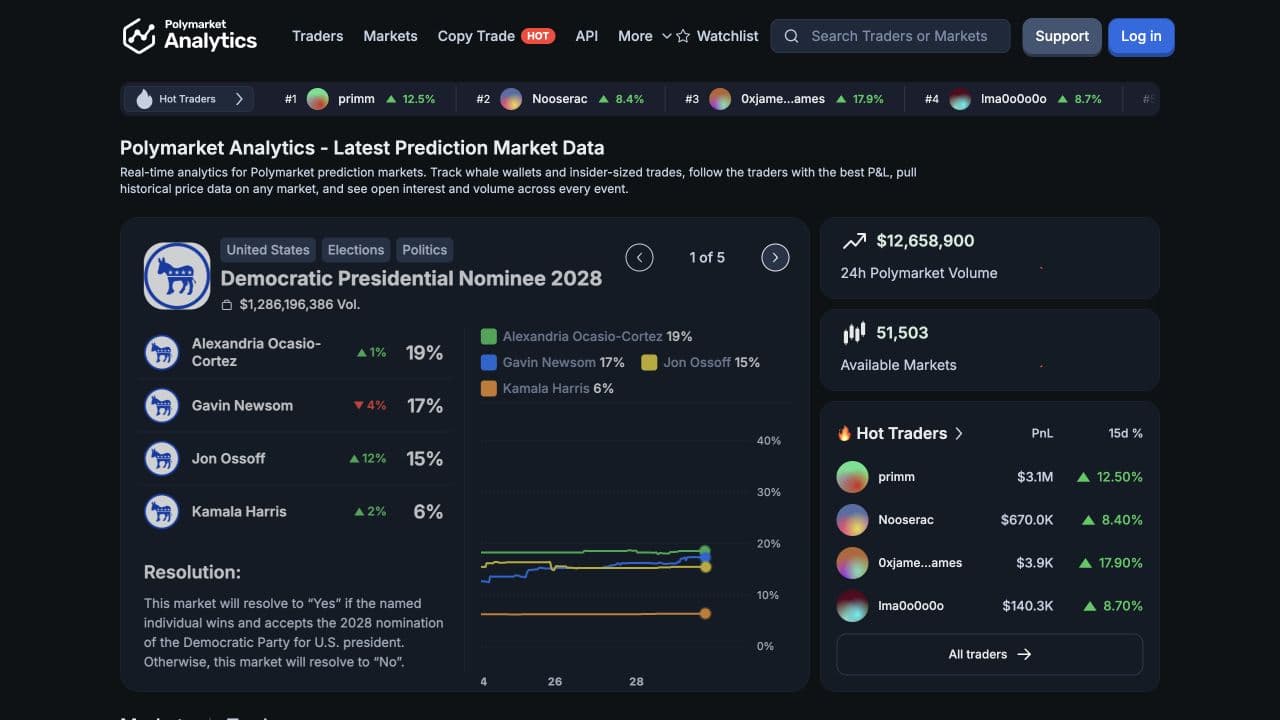Viewport: 1280px width, 720px height.
Task: Click the HOT badge next to Copy Trade
Action: [x=538, y=36]
